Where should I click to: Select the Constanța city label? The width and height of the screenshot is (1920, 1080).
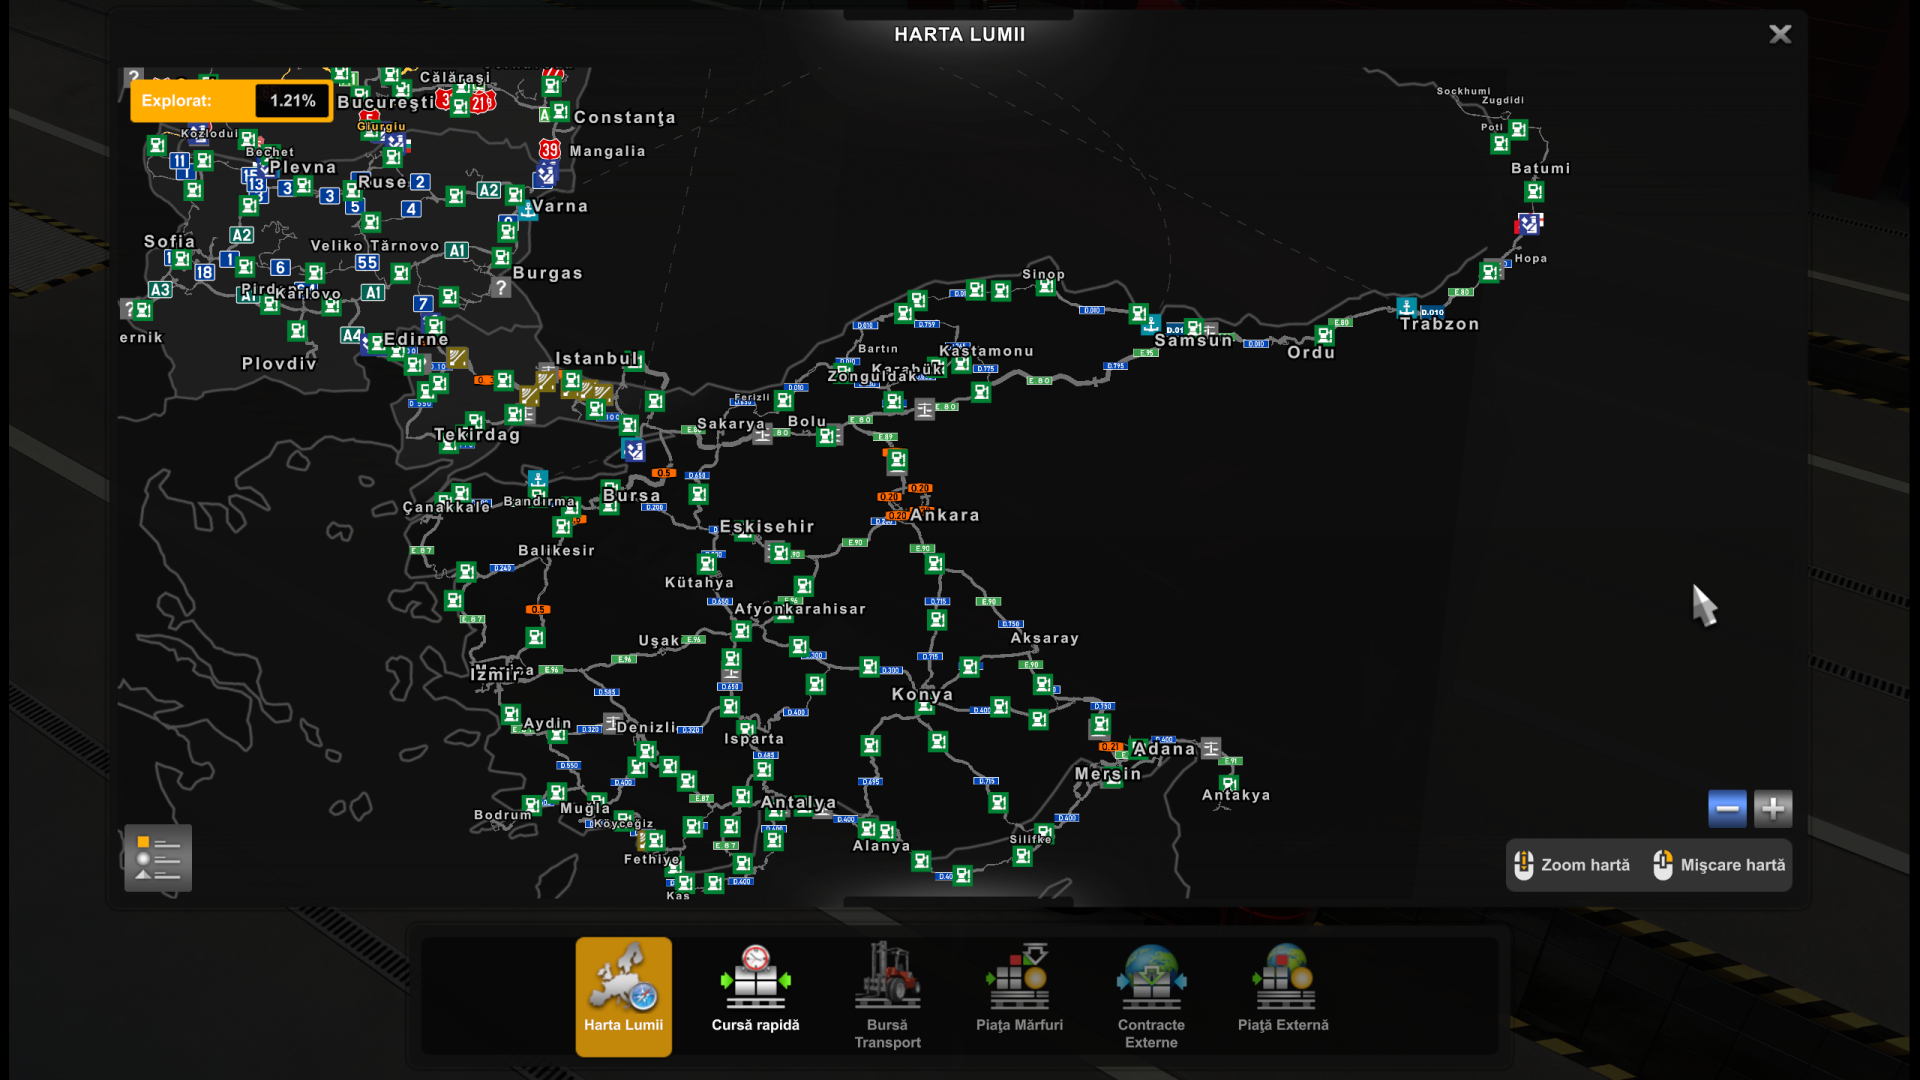(625, 117)
